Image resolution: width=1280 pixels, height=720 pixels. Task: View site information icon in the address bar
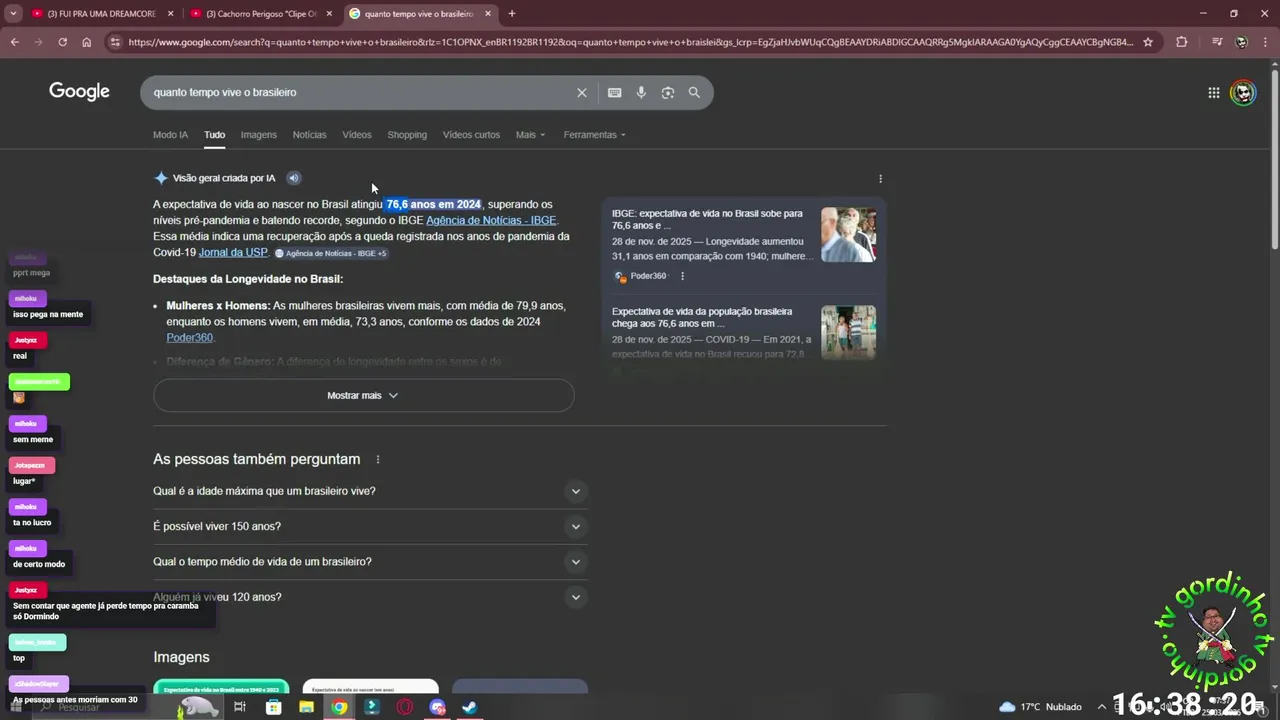click(x=115, y=42)
